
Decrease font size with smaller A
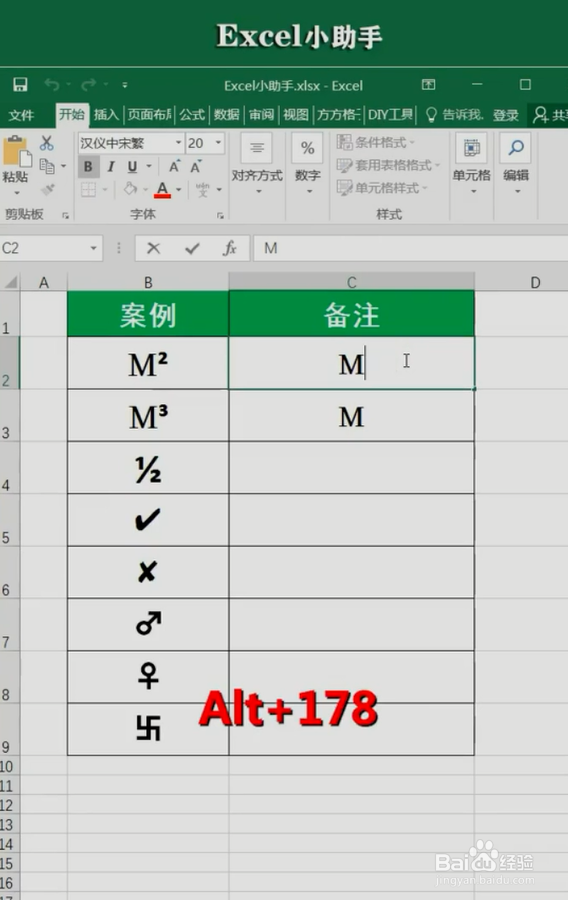pos(196,166)
